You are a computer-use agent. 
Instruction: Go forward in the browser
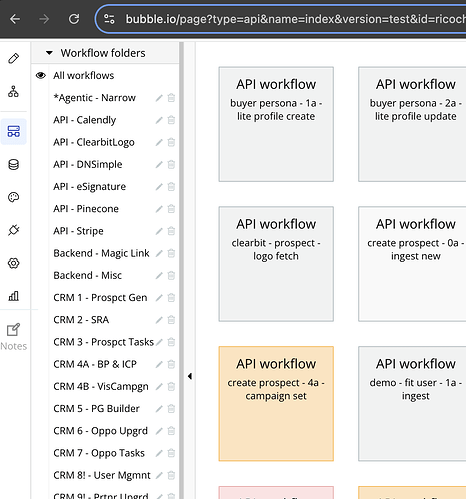coord(44,19)
